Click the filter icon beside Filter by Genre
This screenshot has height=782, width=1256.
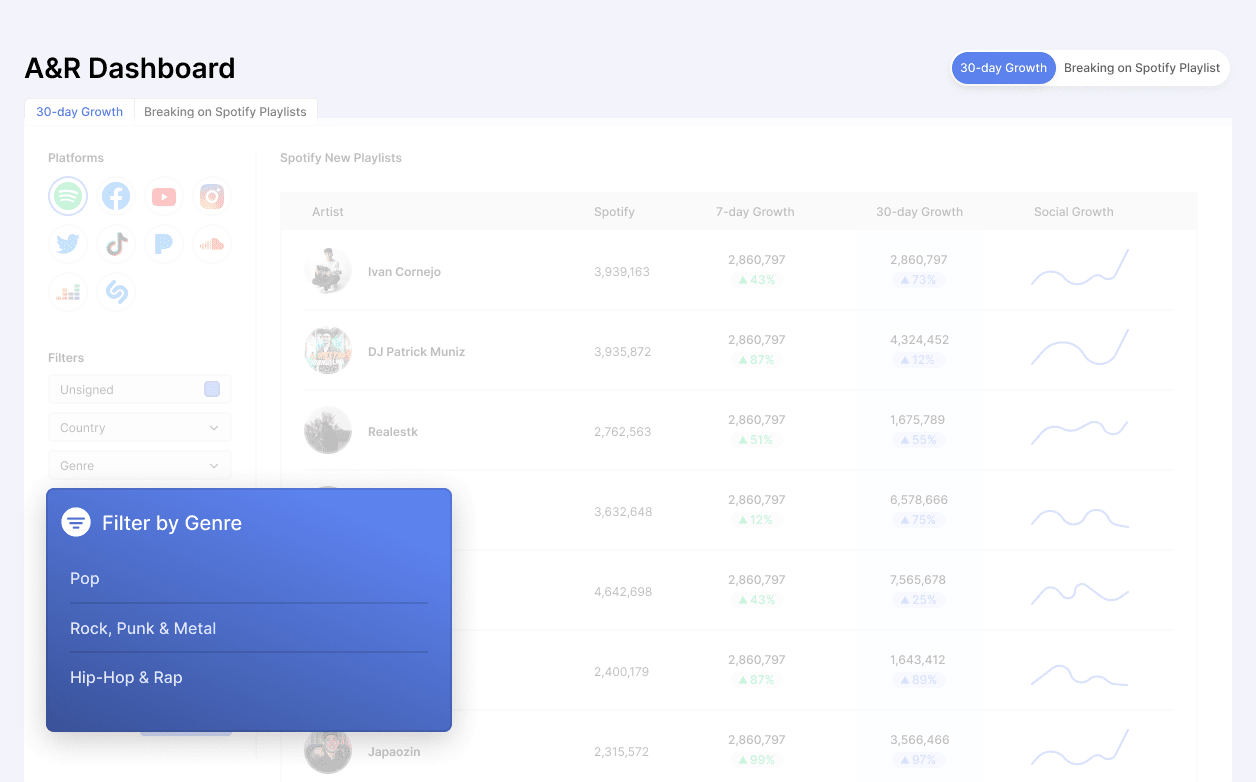pos(76,522)
